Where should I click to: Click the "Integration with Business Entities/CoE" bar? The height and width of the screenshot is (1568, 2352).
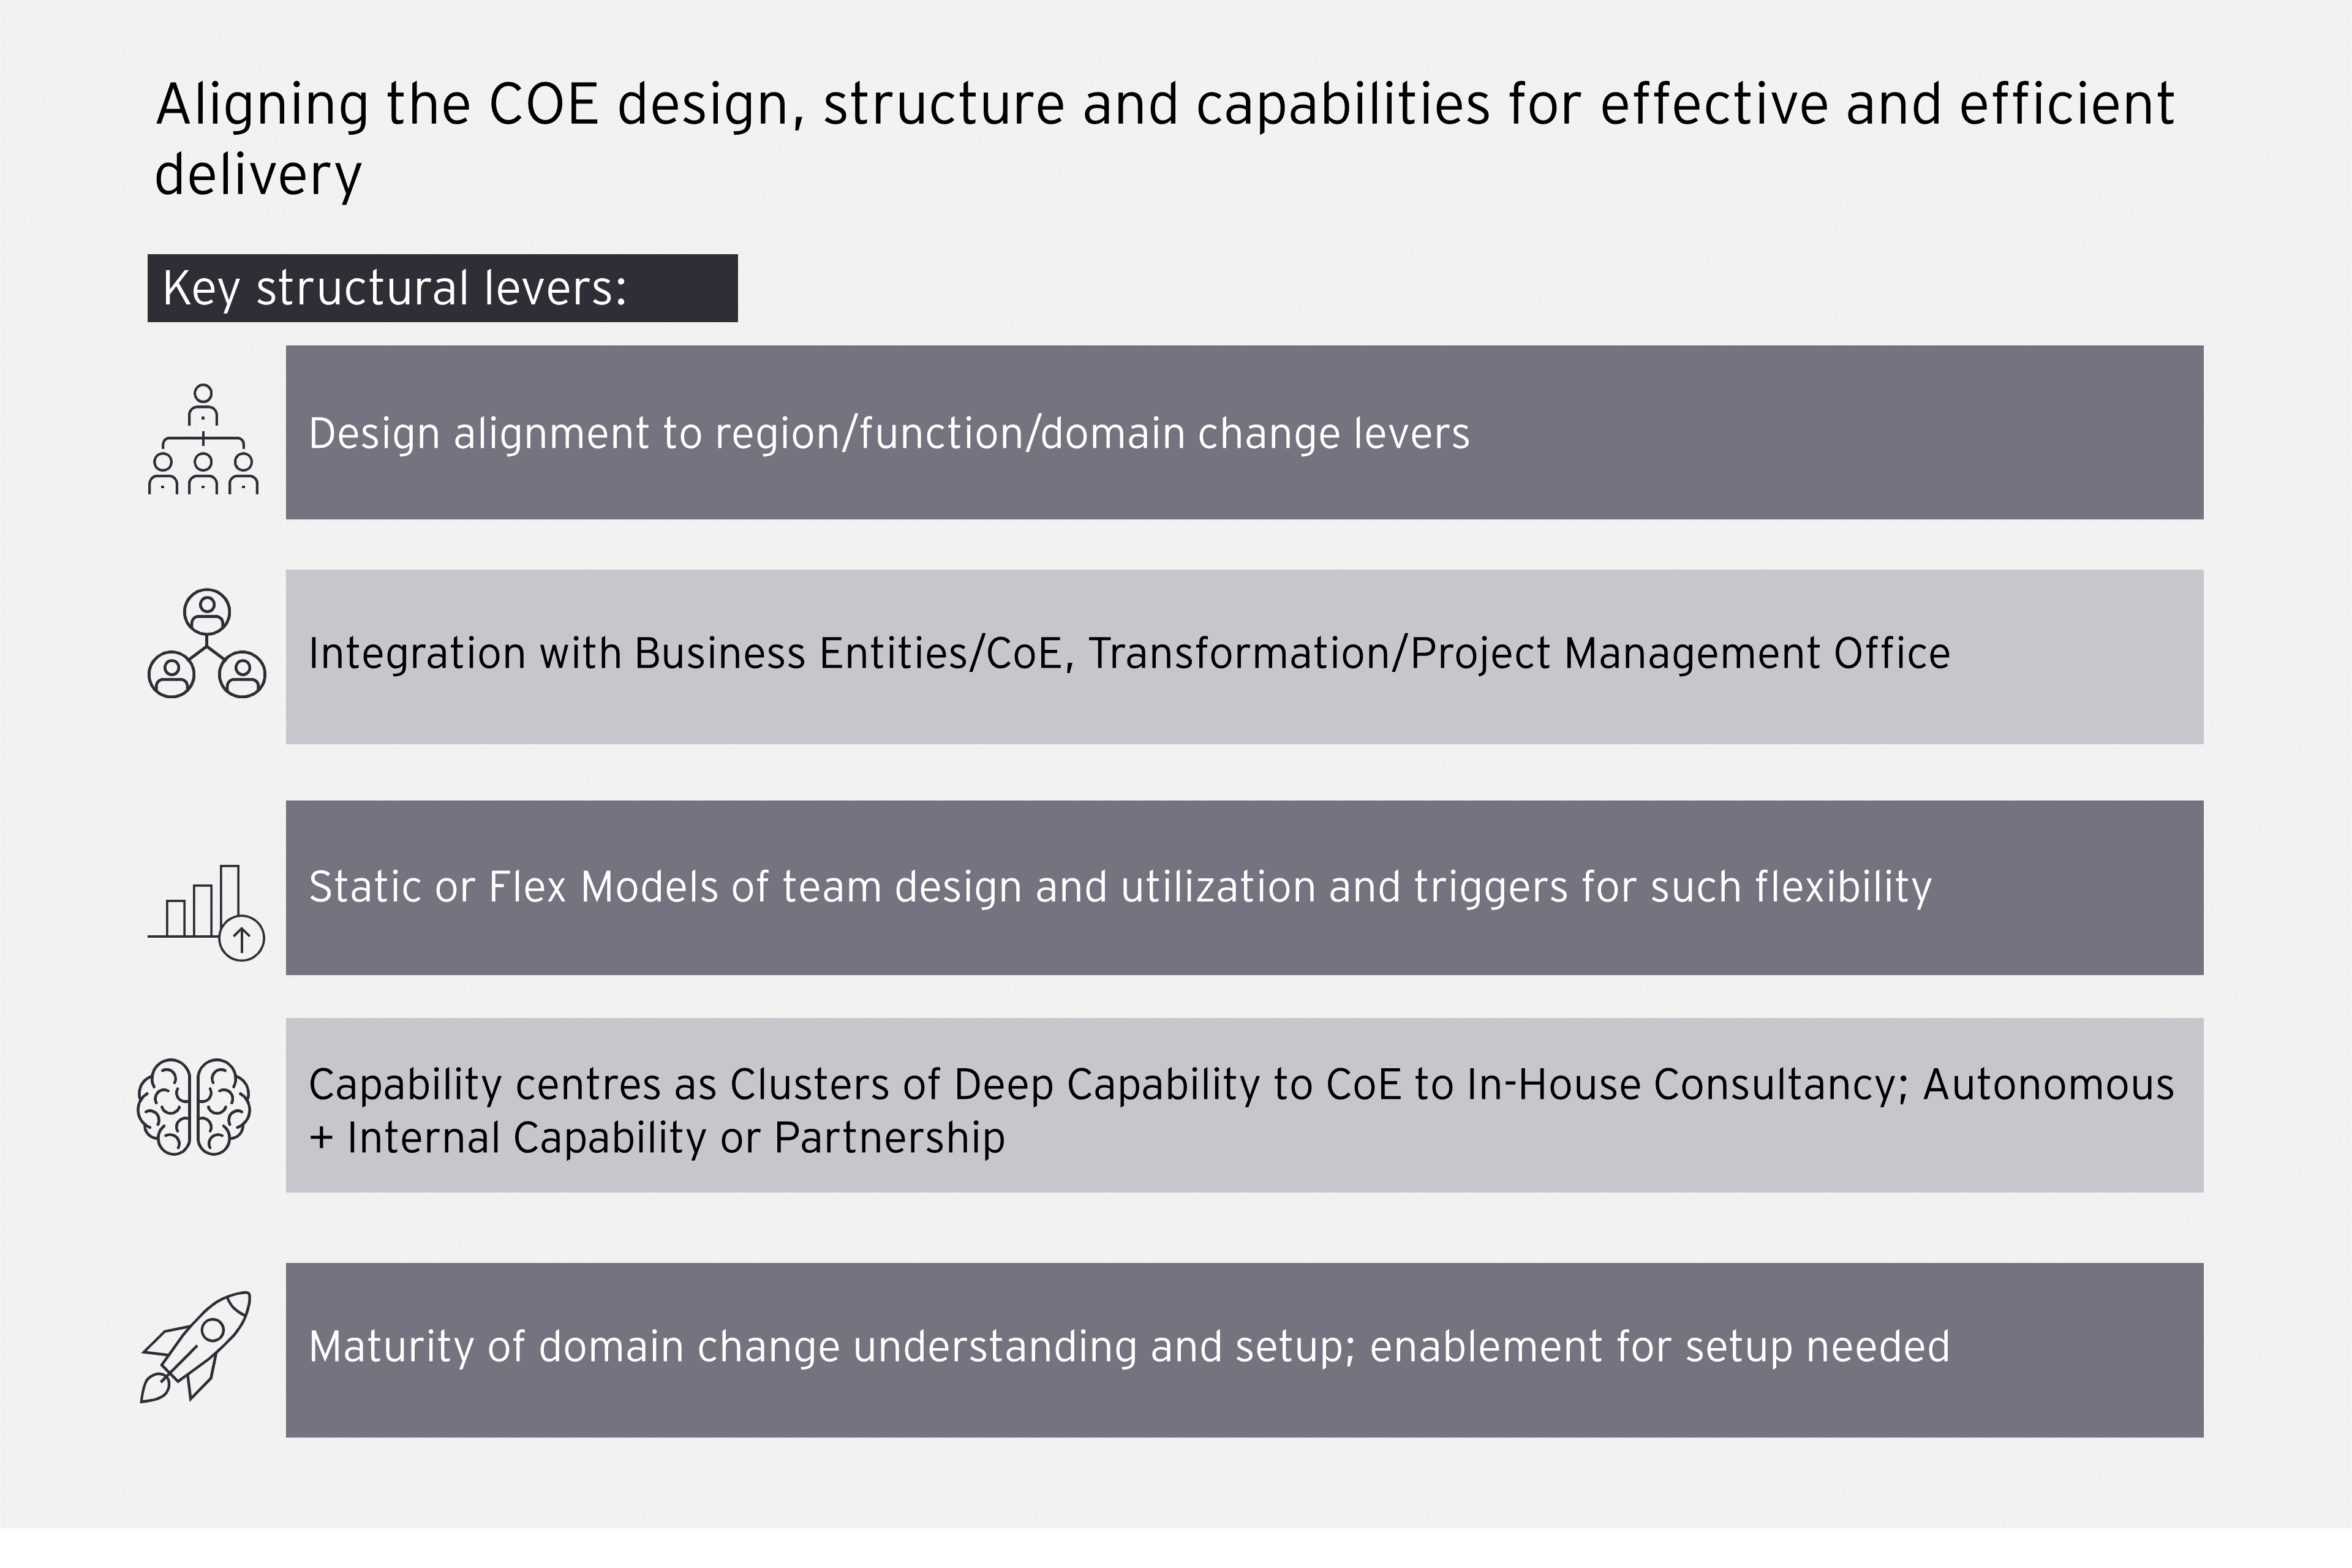click(x=1244, y=656)
